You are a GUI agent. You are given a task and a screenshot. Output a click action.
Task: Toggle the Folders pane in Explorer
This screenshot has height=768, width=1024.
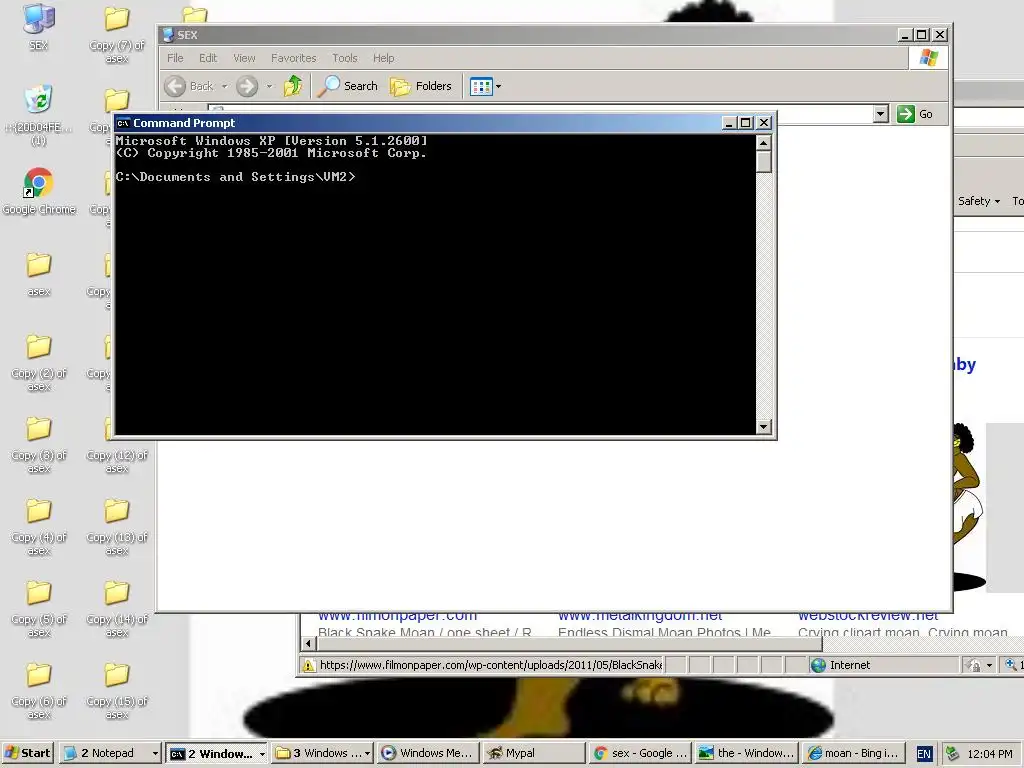coord(421,86)
